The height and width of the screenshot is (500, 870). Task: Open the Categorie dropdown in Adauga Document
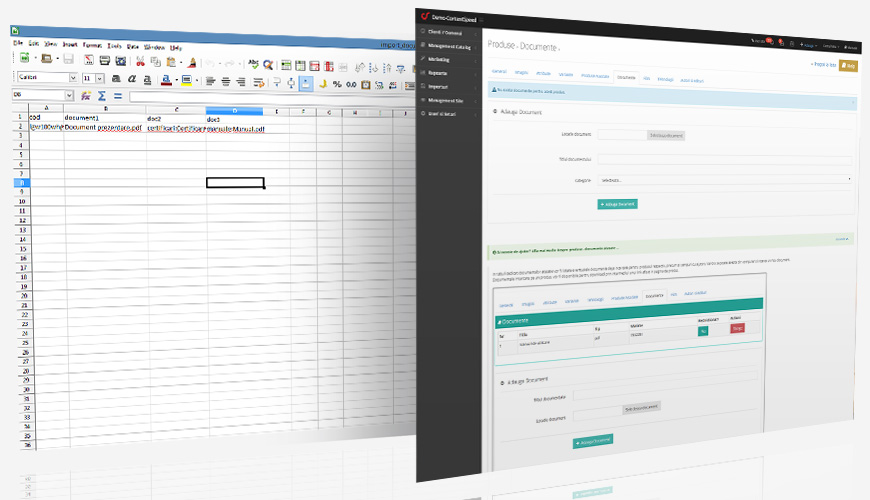tap(724, 180)
